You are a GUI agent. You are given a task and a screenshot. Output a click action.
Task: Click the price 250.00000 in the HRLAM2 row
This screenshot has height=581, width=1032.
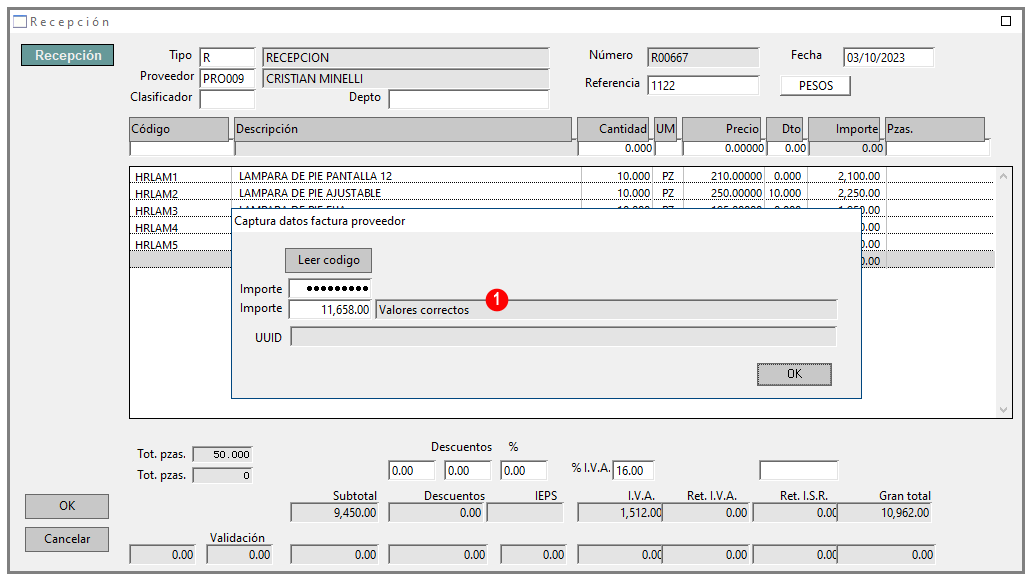tap(736, 193)
